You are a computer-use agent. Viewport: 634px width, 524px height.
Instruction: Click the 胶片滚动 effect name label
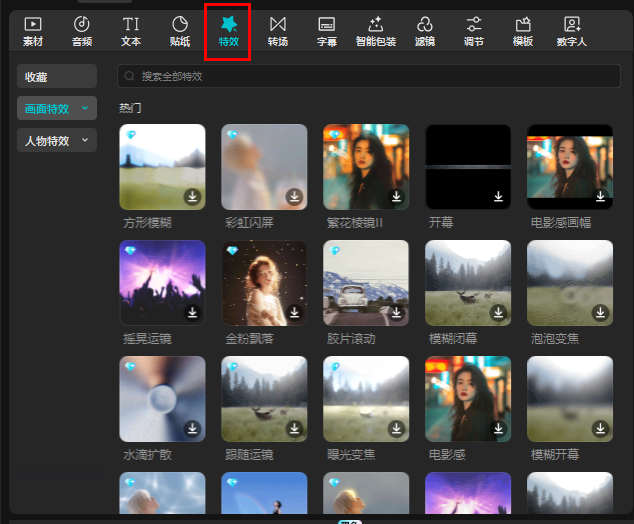[x=351, y=338]
